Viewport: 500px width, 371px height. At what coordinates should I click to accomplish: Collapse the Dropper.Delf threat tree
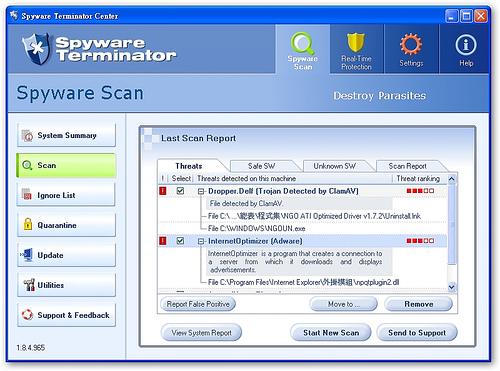coord(201,191)
